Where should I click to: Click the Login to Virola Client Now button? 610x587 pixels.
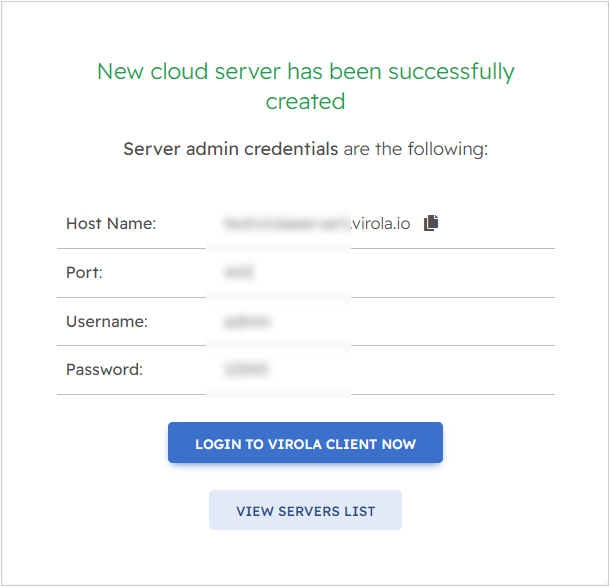tap(305, 443)
